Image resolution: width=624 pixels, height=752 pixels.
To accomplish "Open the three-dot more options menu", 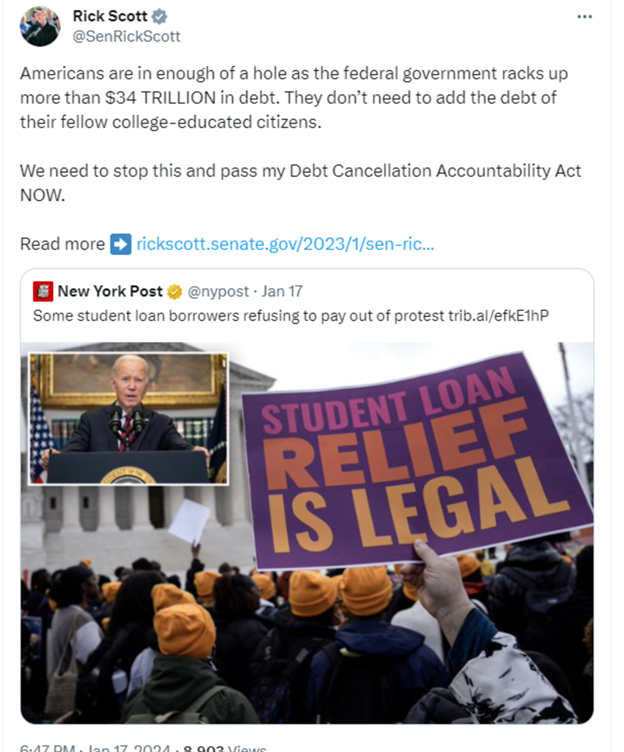I will pos(584,17).
